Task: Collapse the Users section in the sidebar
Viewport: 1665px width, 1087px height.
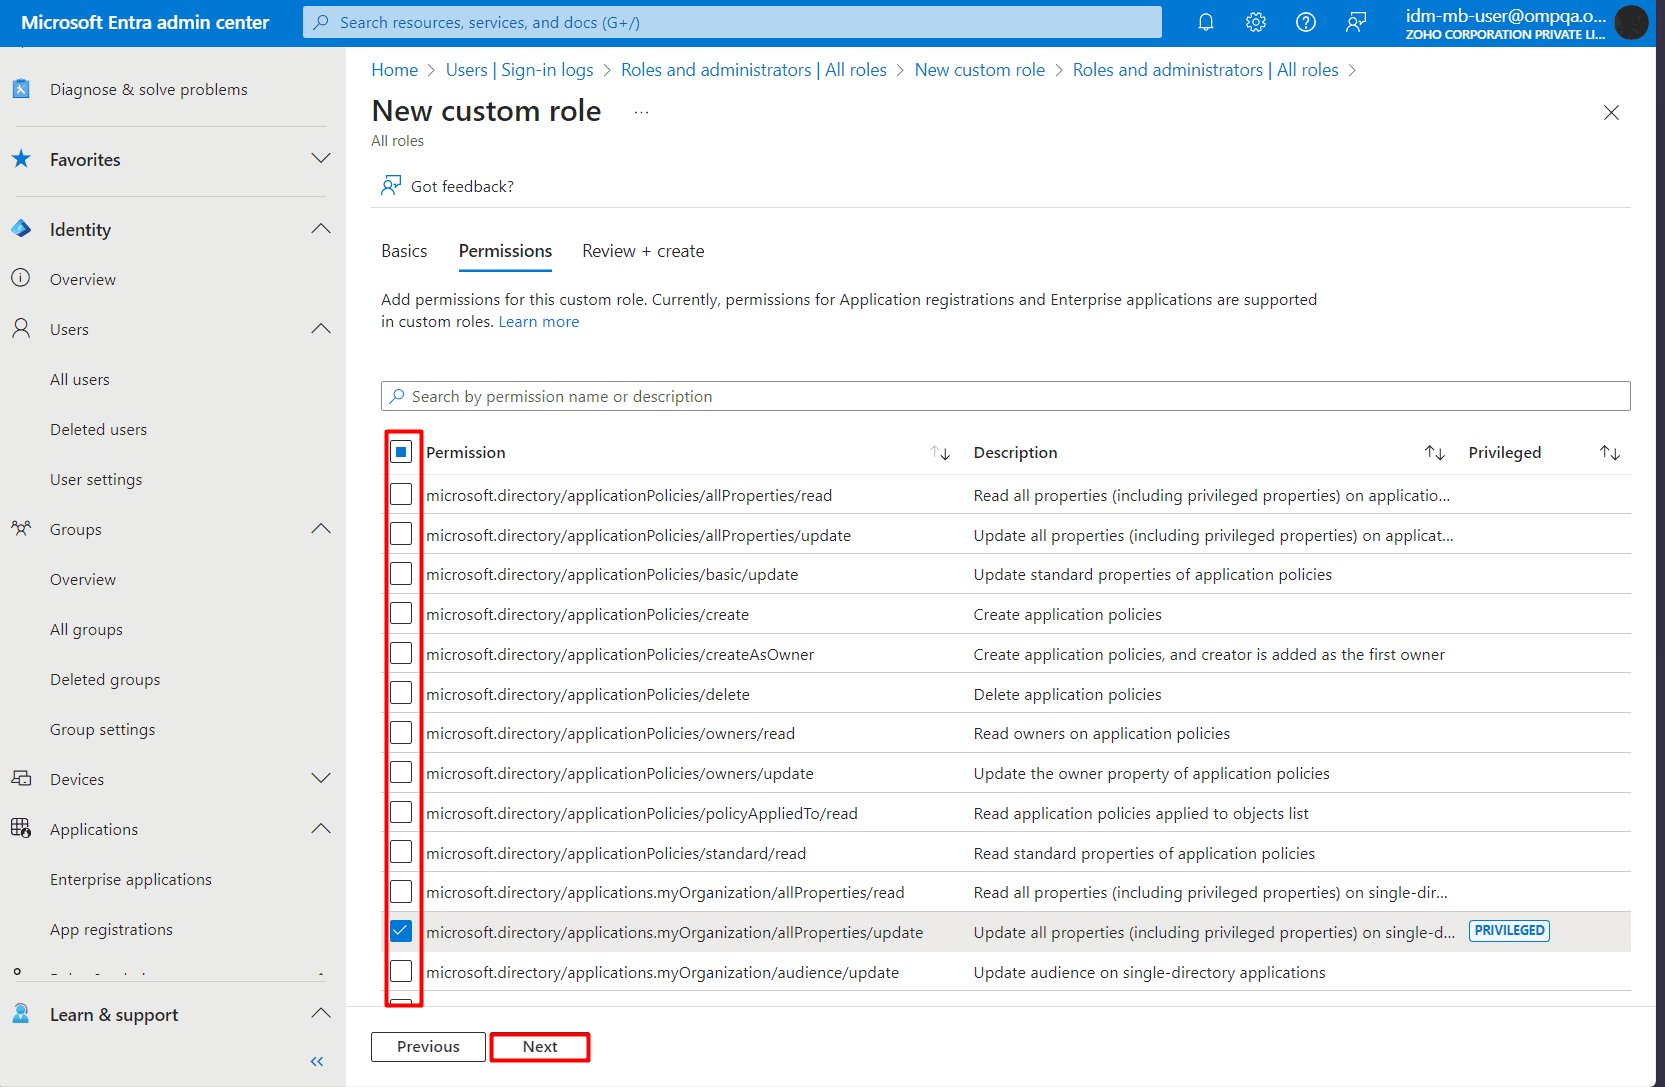Action: click(x=320, y=328)
